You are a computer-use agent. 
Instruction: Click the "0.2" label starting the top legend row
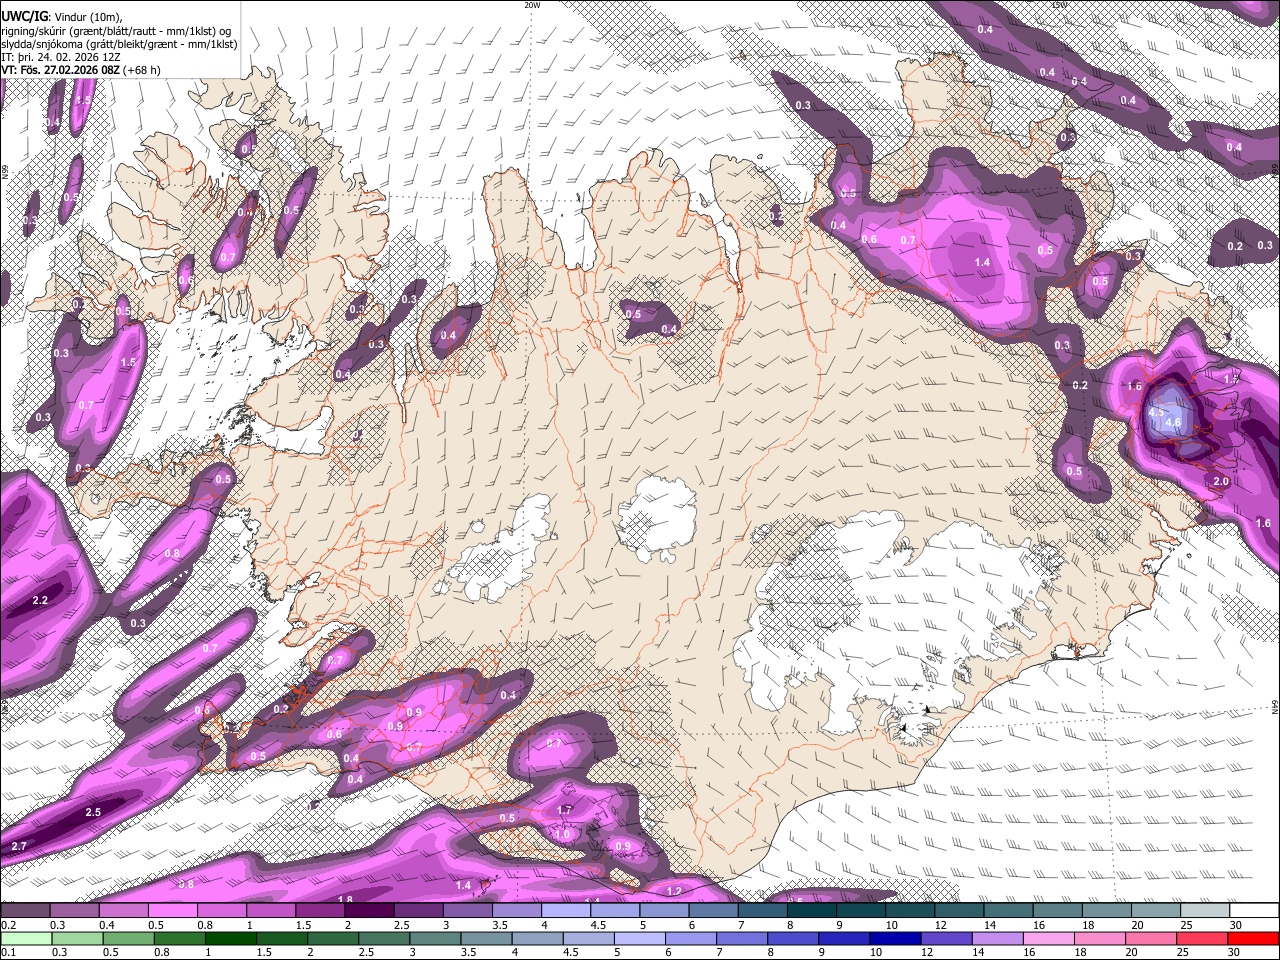(8, 925)
